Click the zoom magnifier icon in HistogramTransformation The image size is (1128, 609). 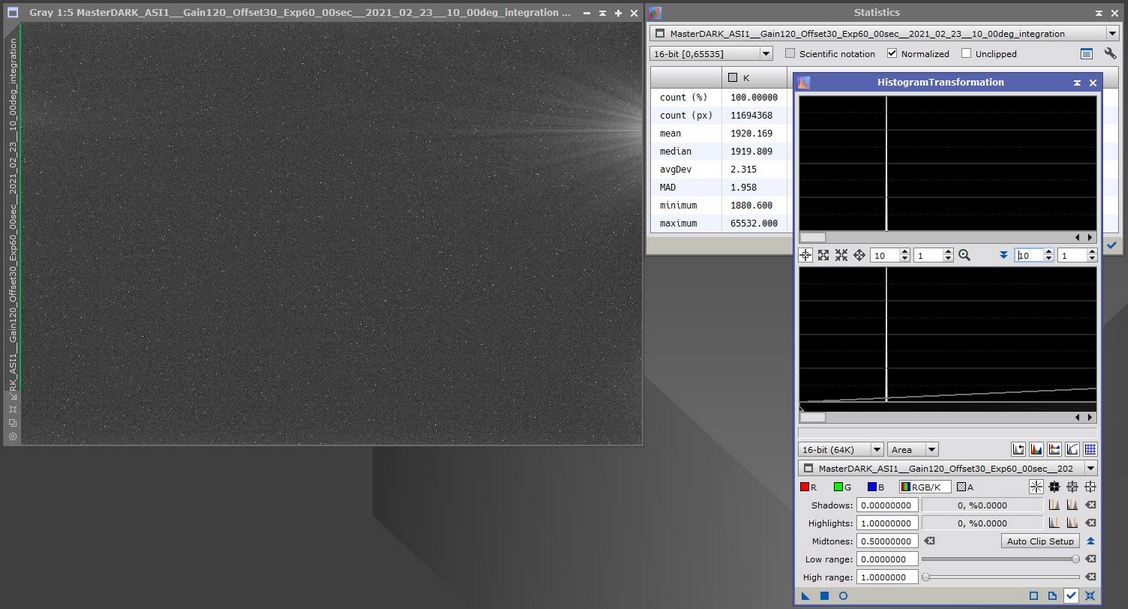[964, 255]
